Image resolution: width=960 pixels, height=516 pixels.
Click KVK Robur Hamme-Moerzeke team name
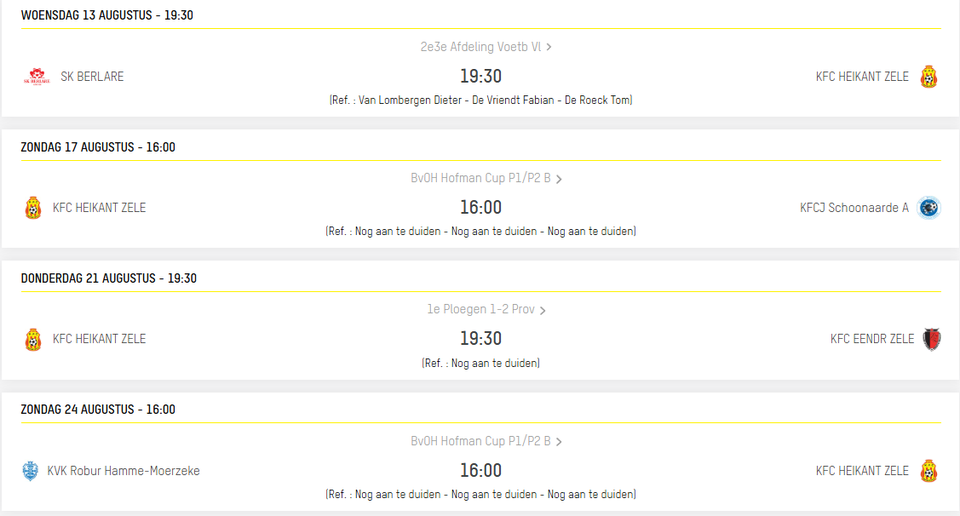click(124, 471)
